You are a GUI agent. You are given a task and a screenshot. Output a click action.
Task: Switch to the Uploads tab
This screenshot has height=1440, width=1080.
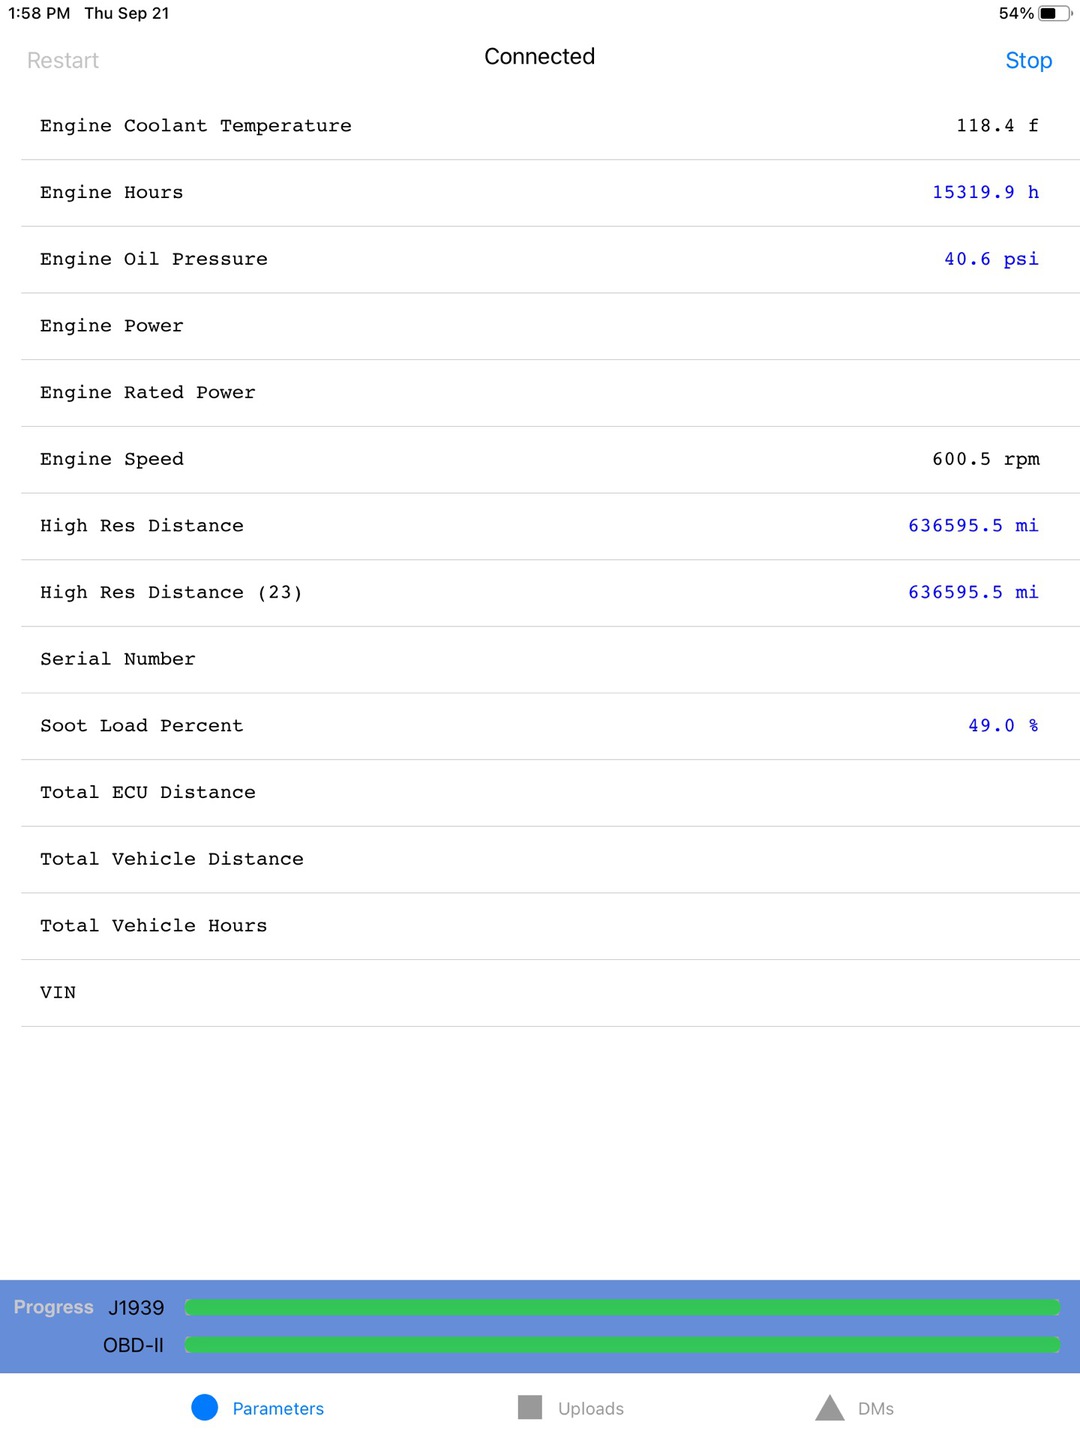(590, 1409)
